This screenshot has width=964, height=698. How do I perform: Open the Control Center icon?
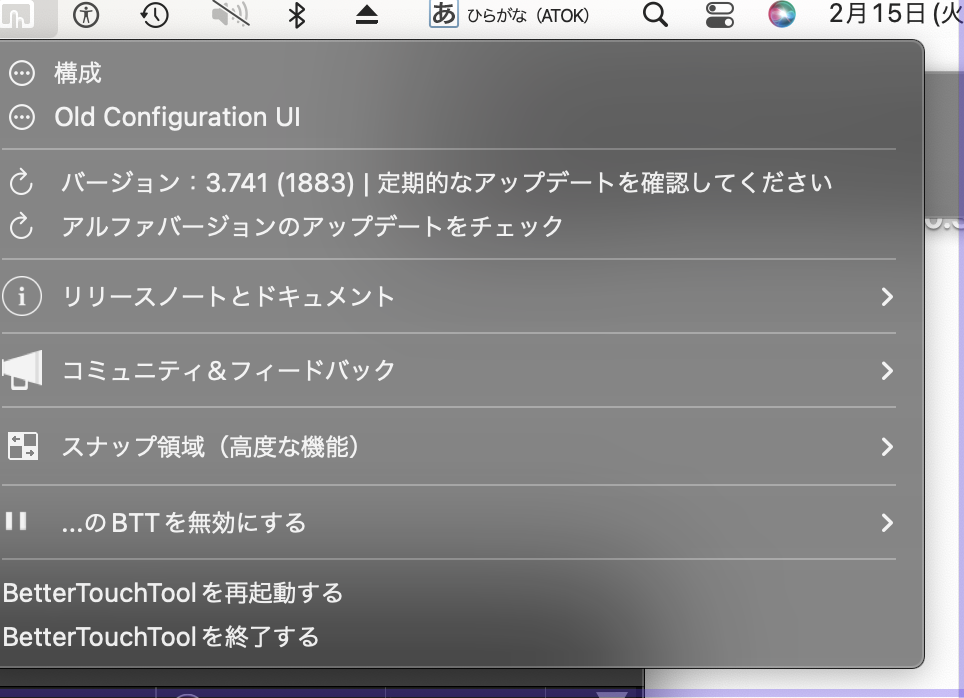(x=719, y=15)
